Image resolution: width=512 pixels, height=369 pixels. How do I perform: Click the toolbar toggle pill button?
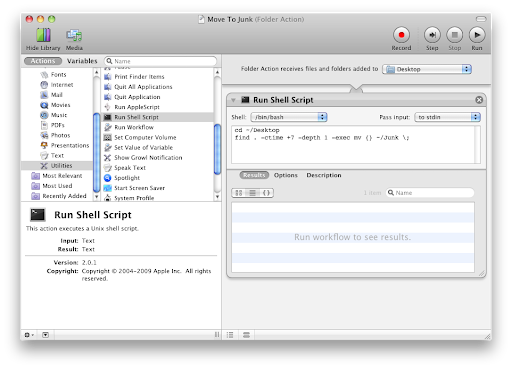481,19
